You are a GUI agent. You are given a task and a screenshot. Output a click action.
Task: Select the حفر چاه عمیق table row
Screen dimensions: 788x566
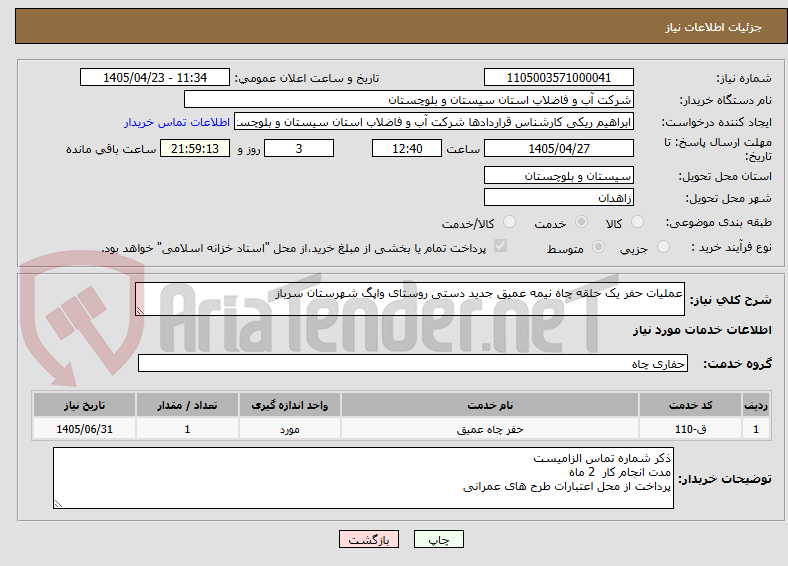coord(401,429)
